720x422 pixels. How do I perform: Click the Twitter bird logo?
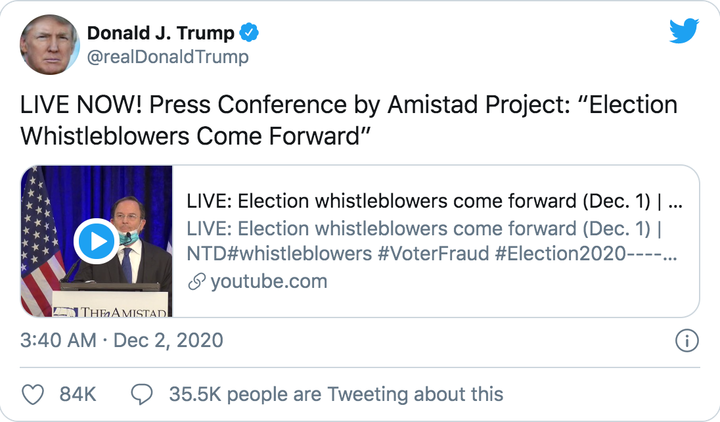pos(684,33)
